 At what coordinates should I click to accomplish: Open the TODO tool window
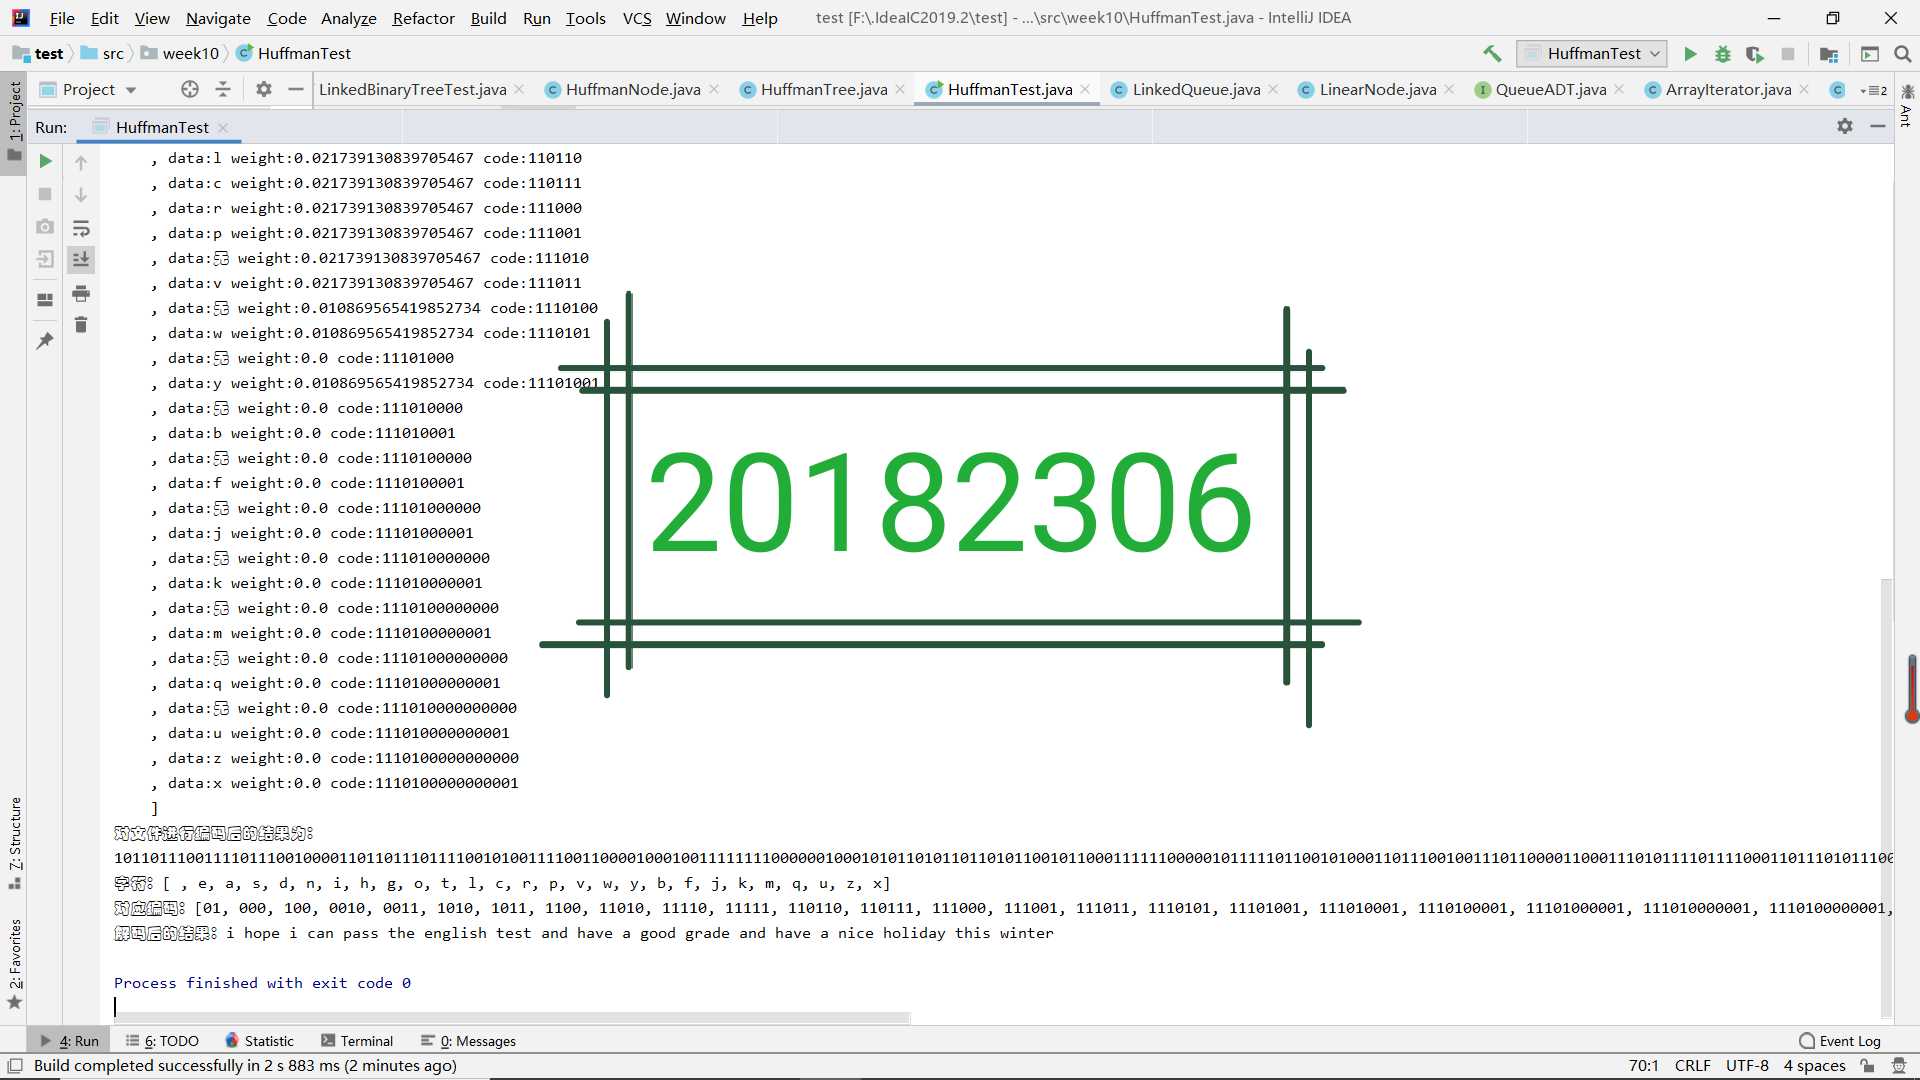162,1041
